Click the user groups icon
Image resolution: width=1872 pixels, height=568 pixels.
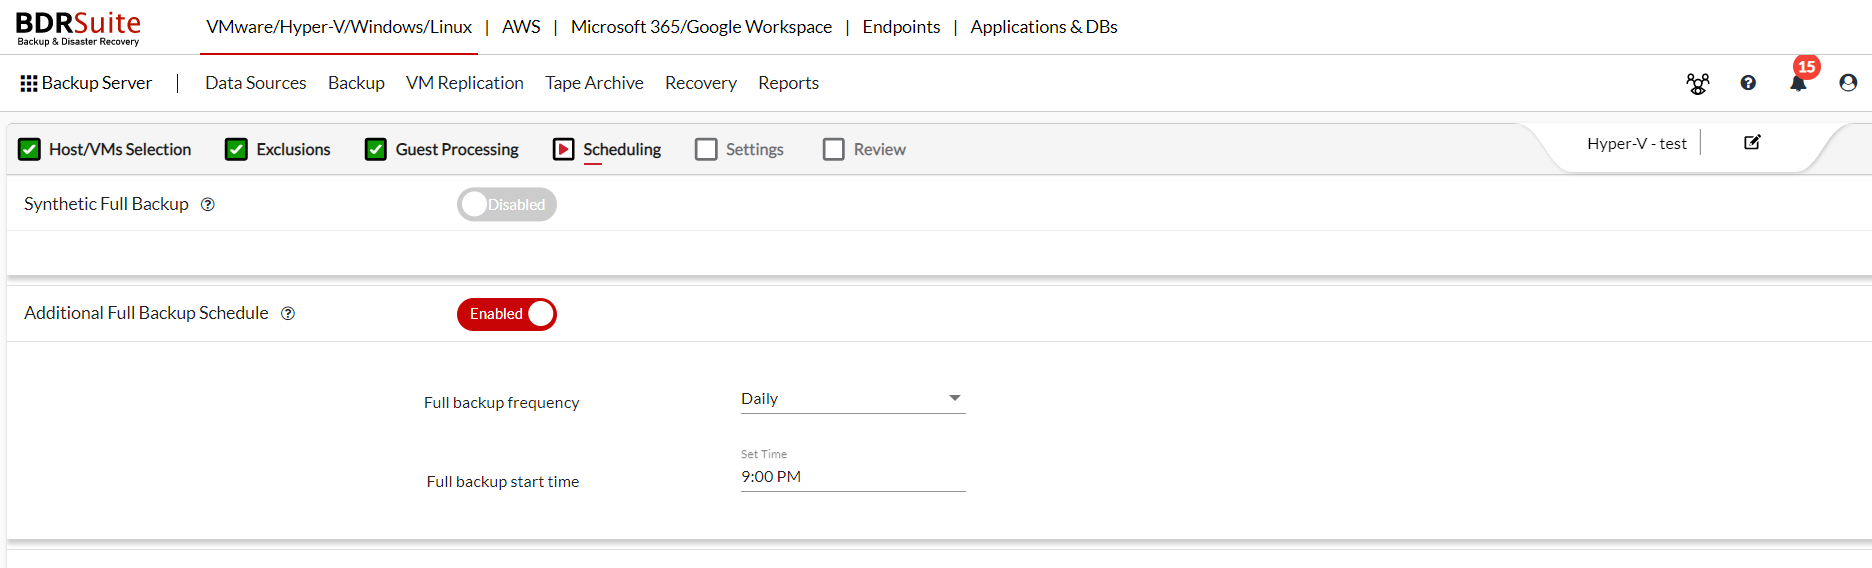(x=1698, y=83)
